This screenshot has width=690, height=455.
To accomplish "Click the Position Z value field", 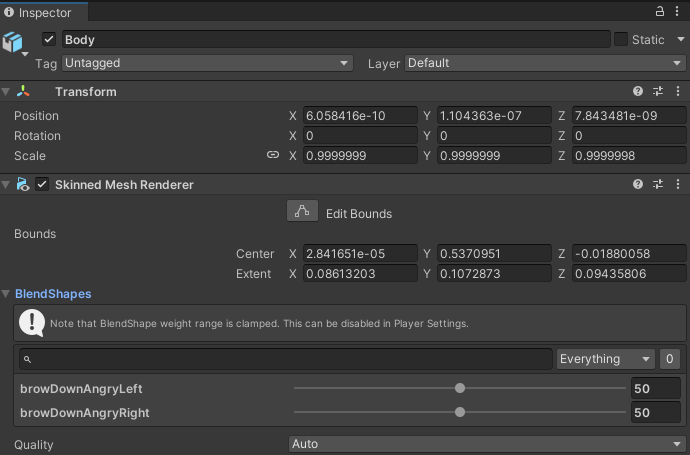I will pyautogui.click(x=629, y=115).
